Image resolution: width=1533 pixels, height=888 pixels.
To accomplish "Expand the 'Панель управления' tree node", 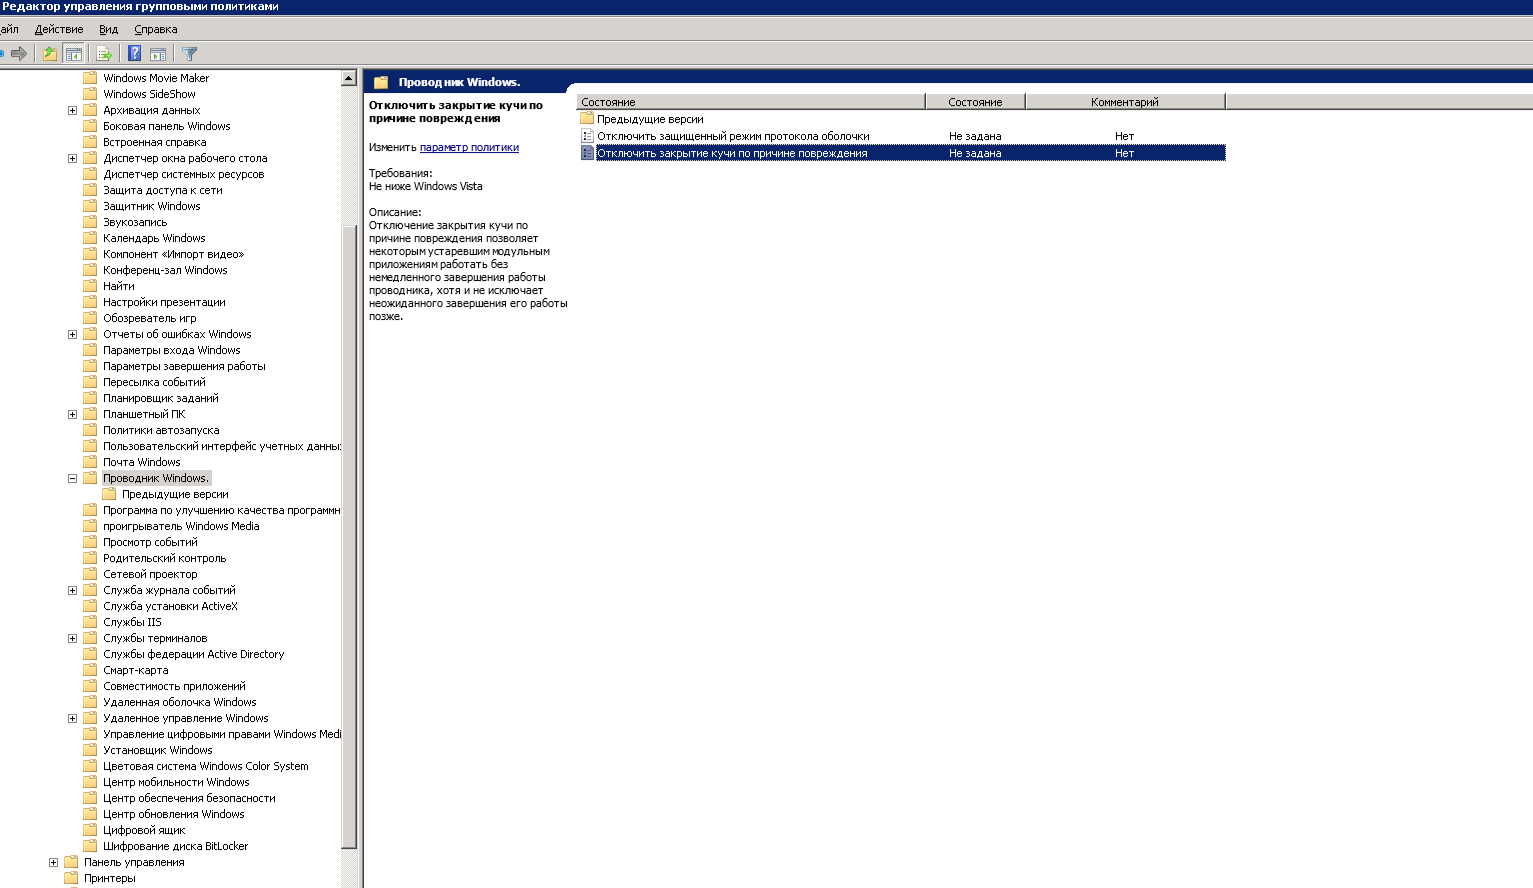I will point(53,862).
